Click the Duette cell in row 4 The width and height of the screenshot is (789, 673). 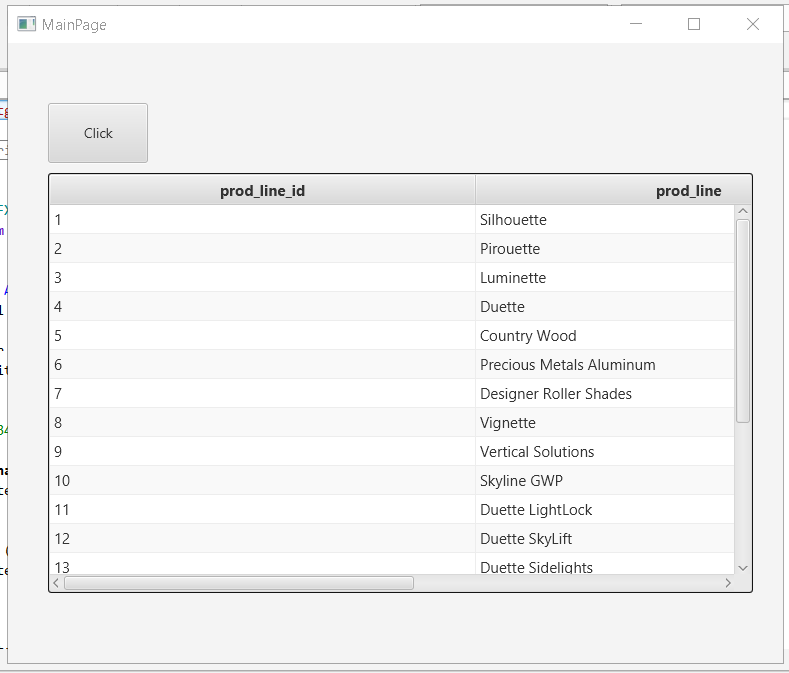[502, 307]
